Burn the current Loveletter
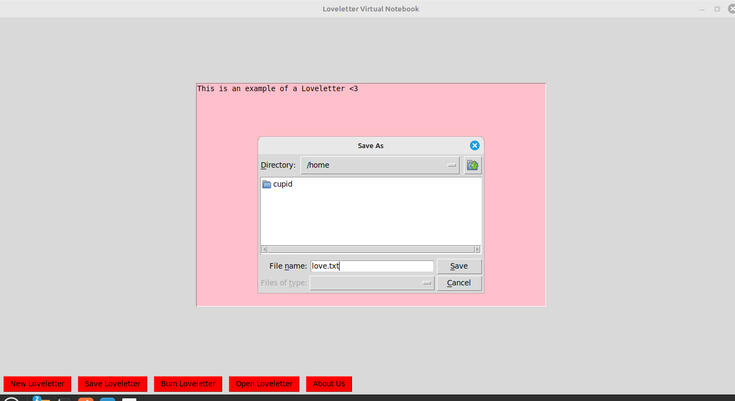The width and height of the screenshot is (735, 401). tap(188, 384)
